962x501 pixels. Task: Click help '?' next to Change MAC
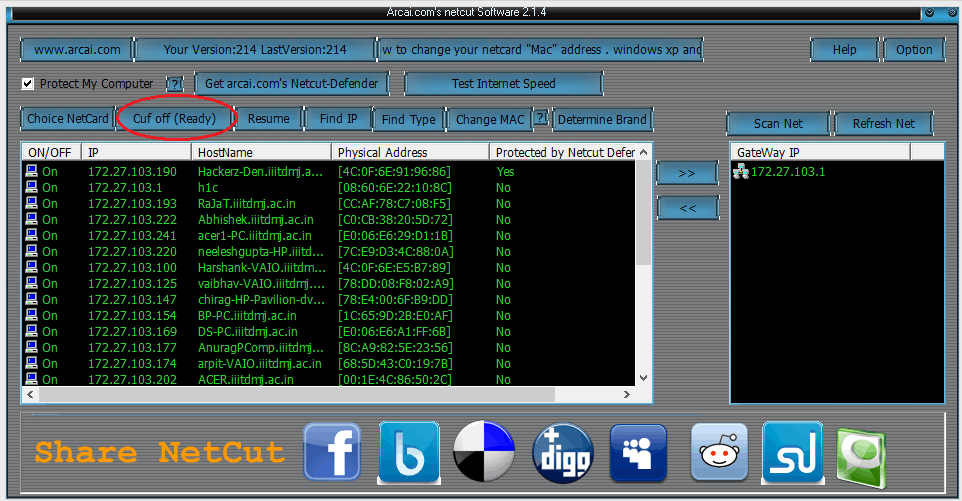(540, 117)
